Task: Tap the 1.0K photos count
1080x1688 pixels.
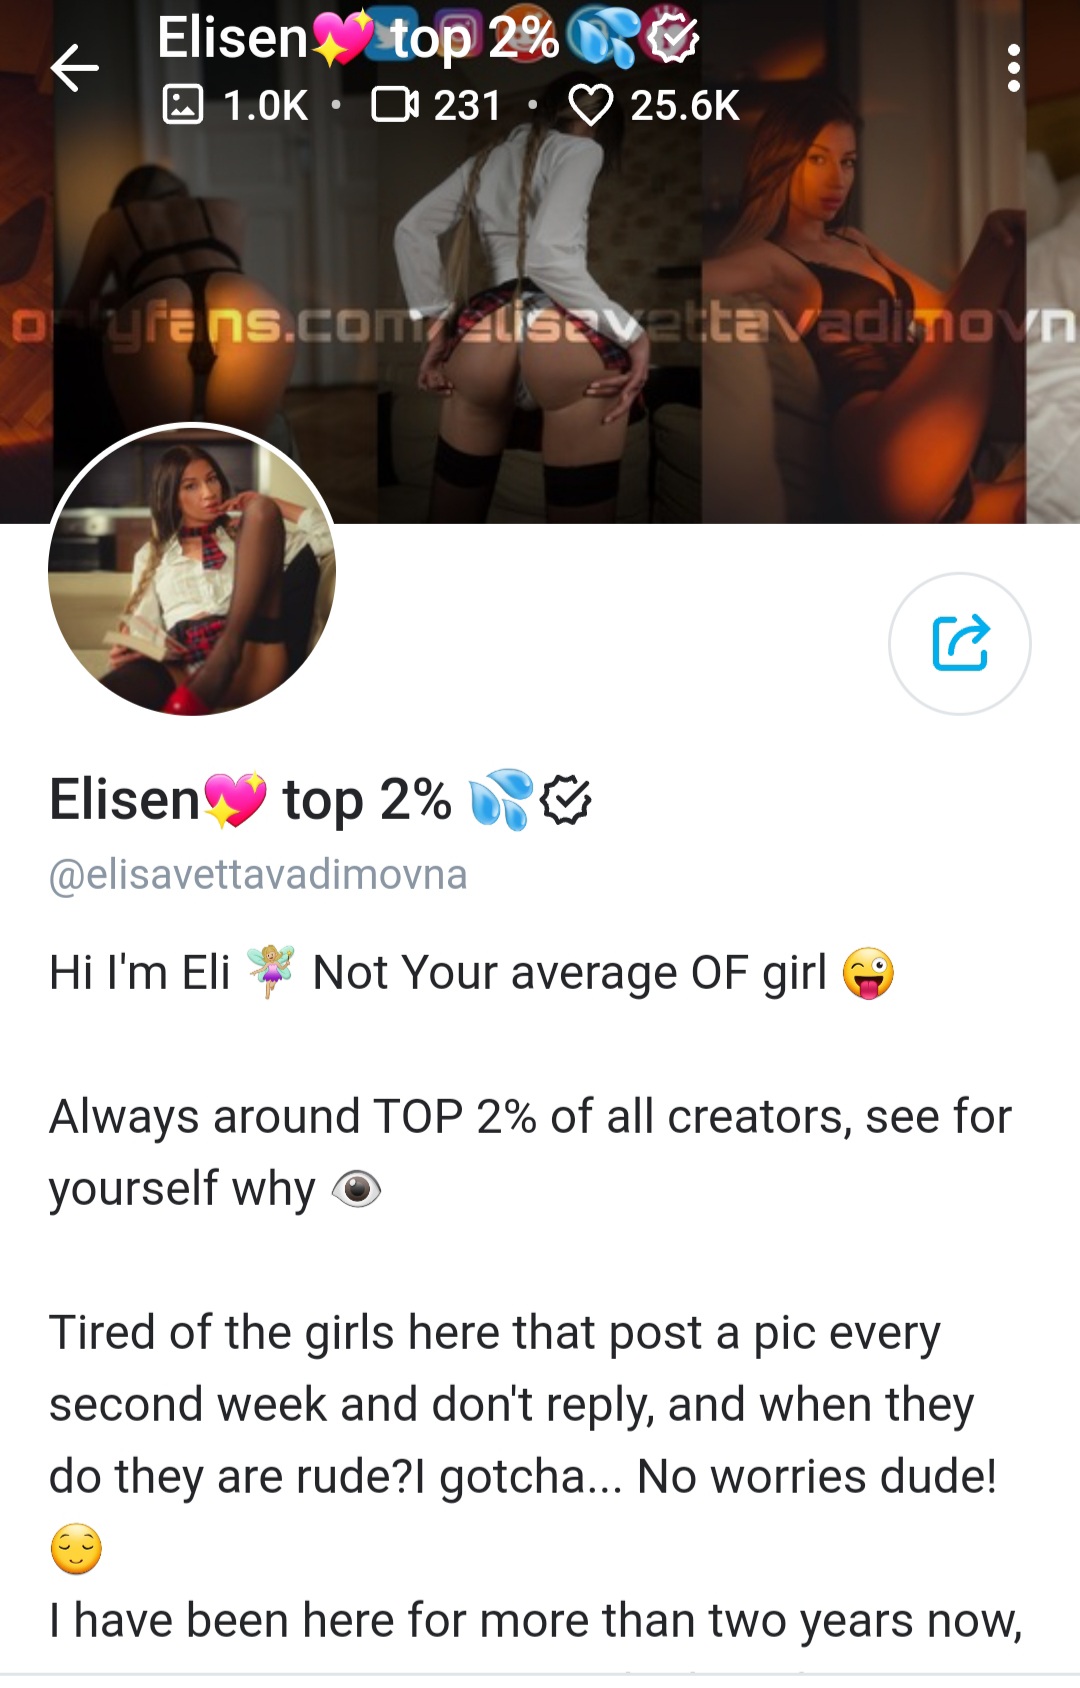Action: click(265, 105)
